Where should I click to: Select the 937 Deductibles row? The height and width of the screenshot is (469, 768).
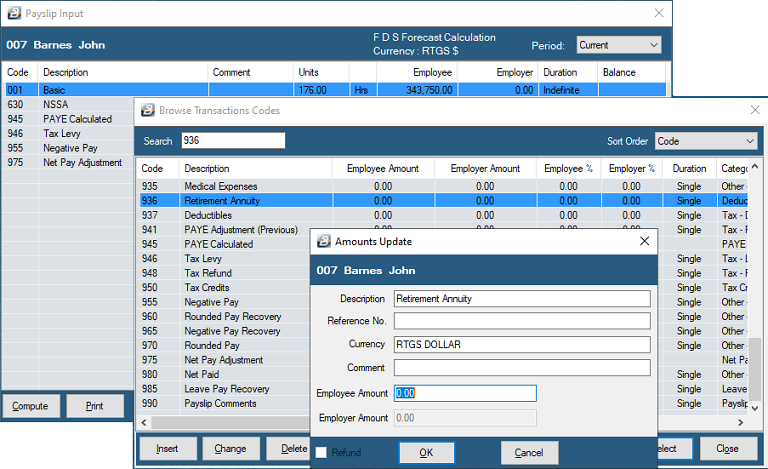[444, 215]
